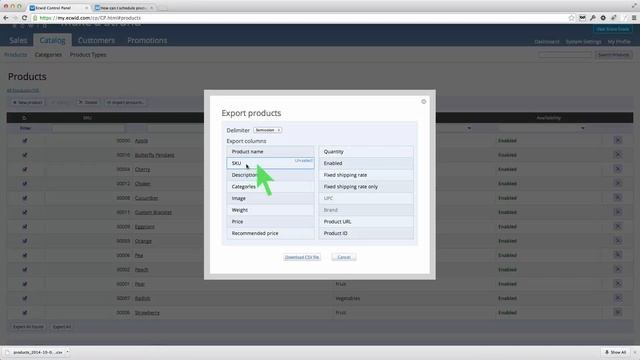Select the UPC export column

[366, 198]
